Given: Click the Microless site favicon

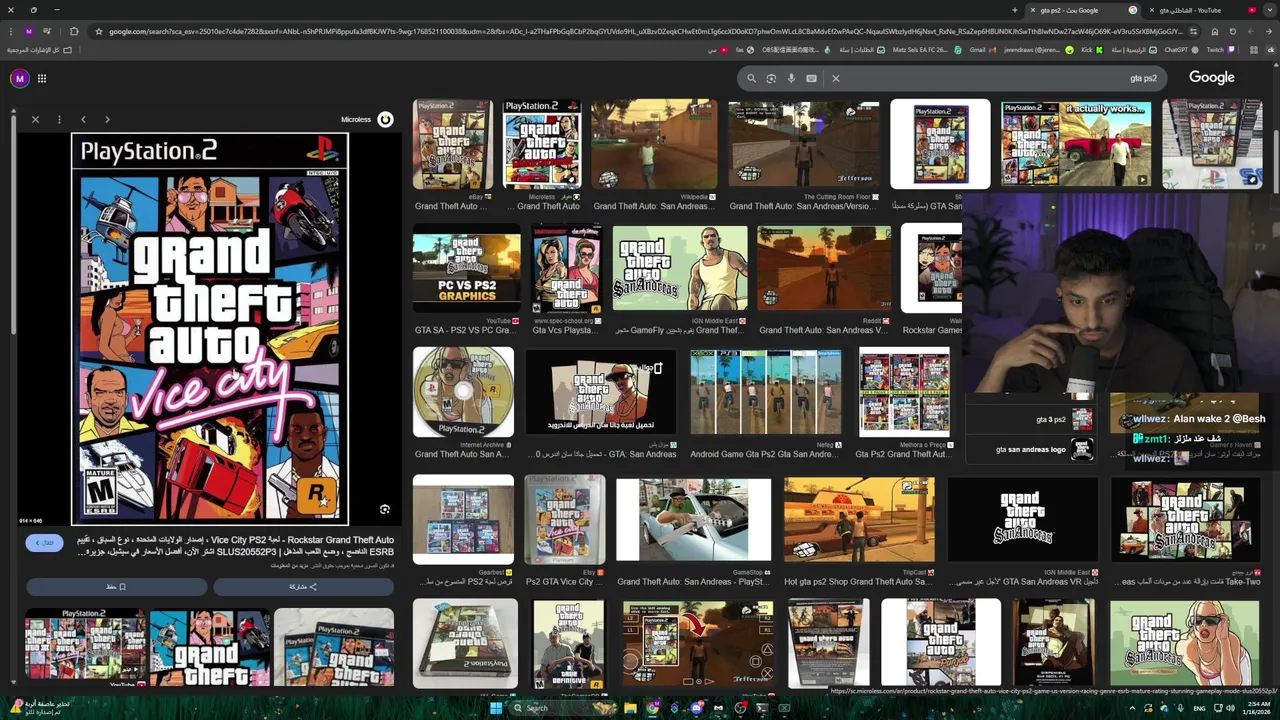Looking at the screenshot, I should coord(385,119).
